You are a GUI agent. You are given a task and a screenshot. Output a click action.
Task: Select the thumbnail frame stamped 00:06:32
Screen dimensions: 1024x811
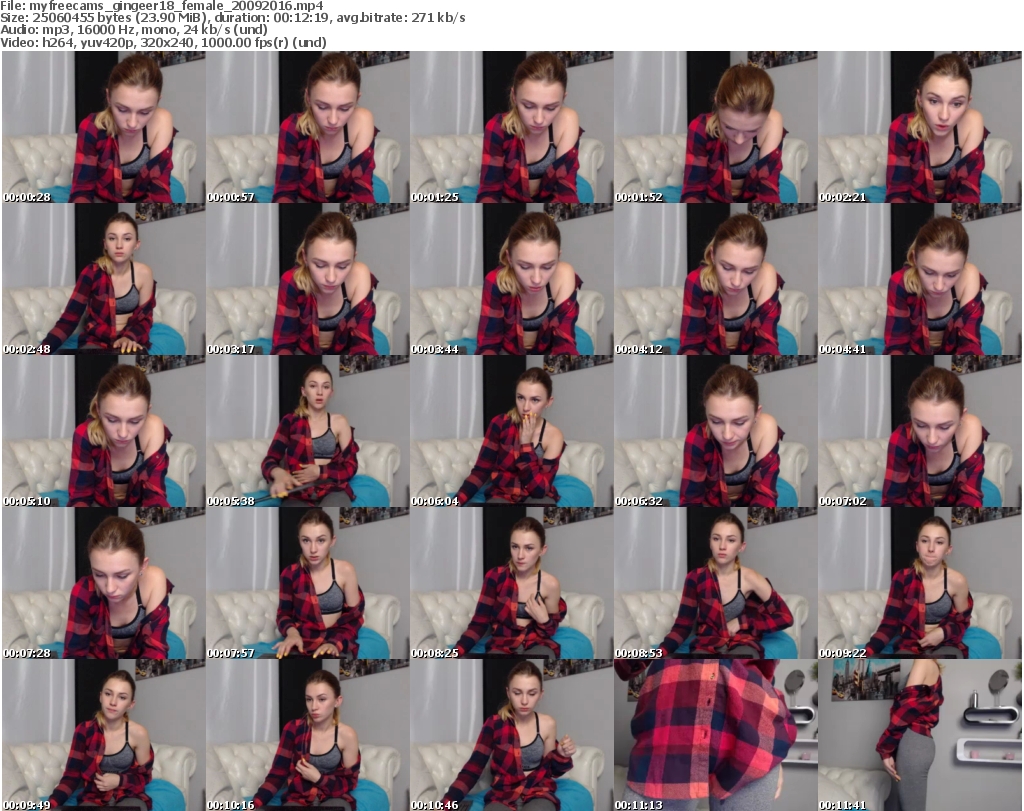click(716, 432)
